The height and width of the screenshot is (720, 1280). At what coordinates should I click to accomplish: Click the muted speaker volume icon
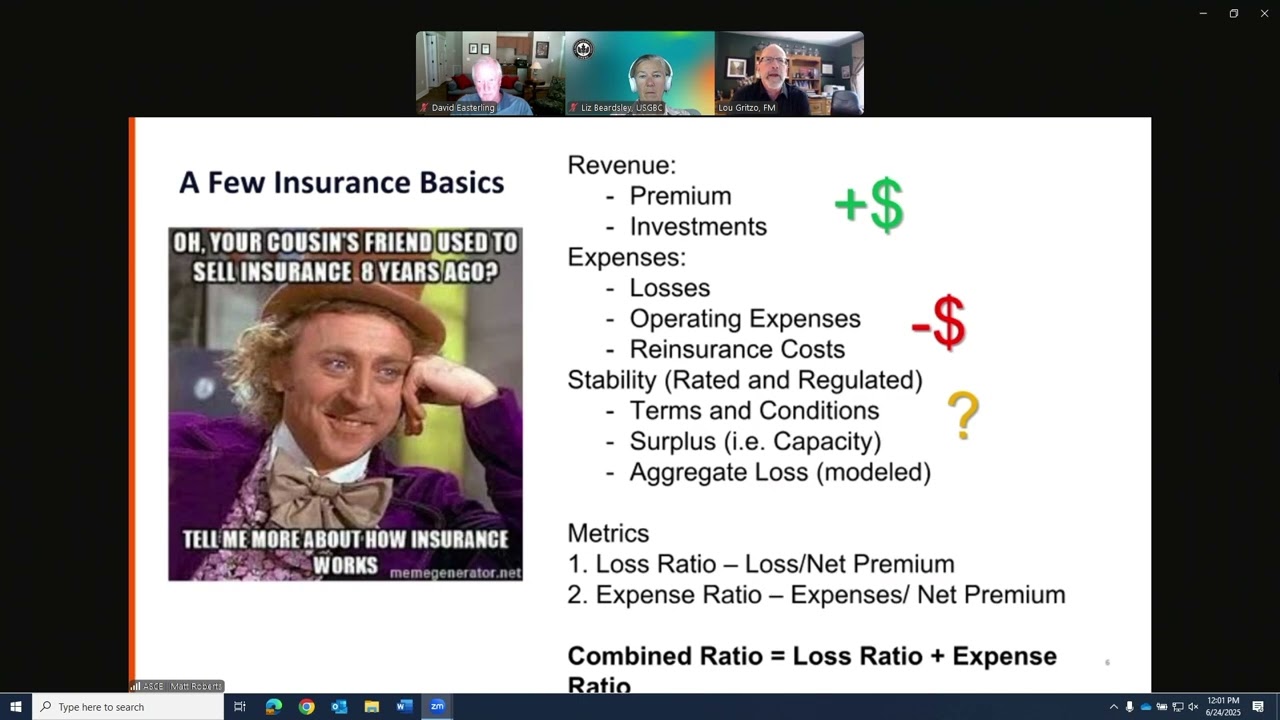click(1193, 707)
